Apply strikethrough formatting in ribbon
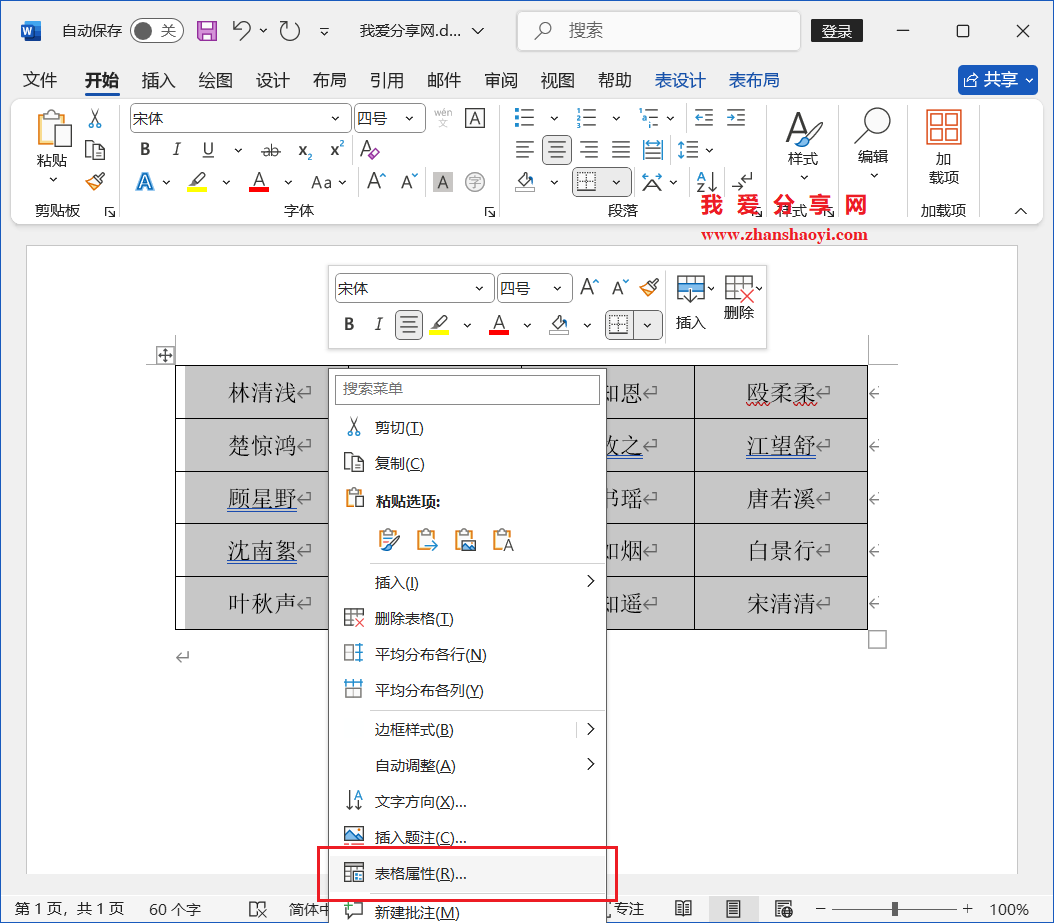The width and height of the screenshot is (1054, 923). [x=270, y=151]
